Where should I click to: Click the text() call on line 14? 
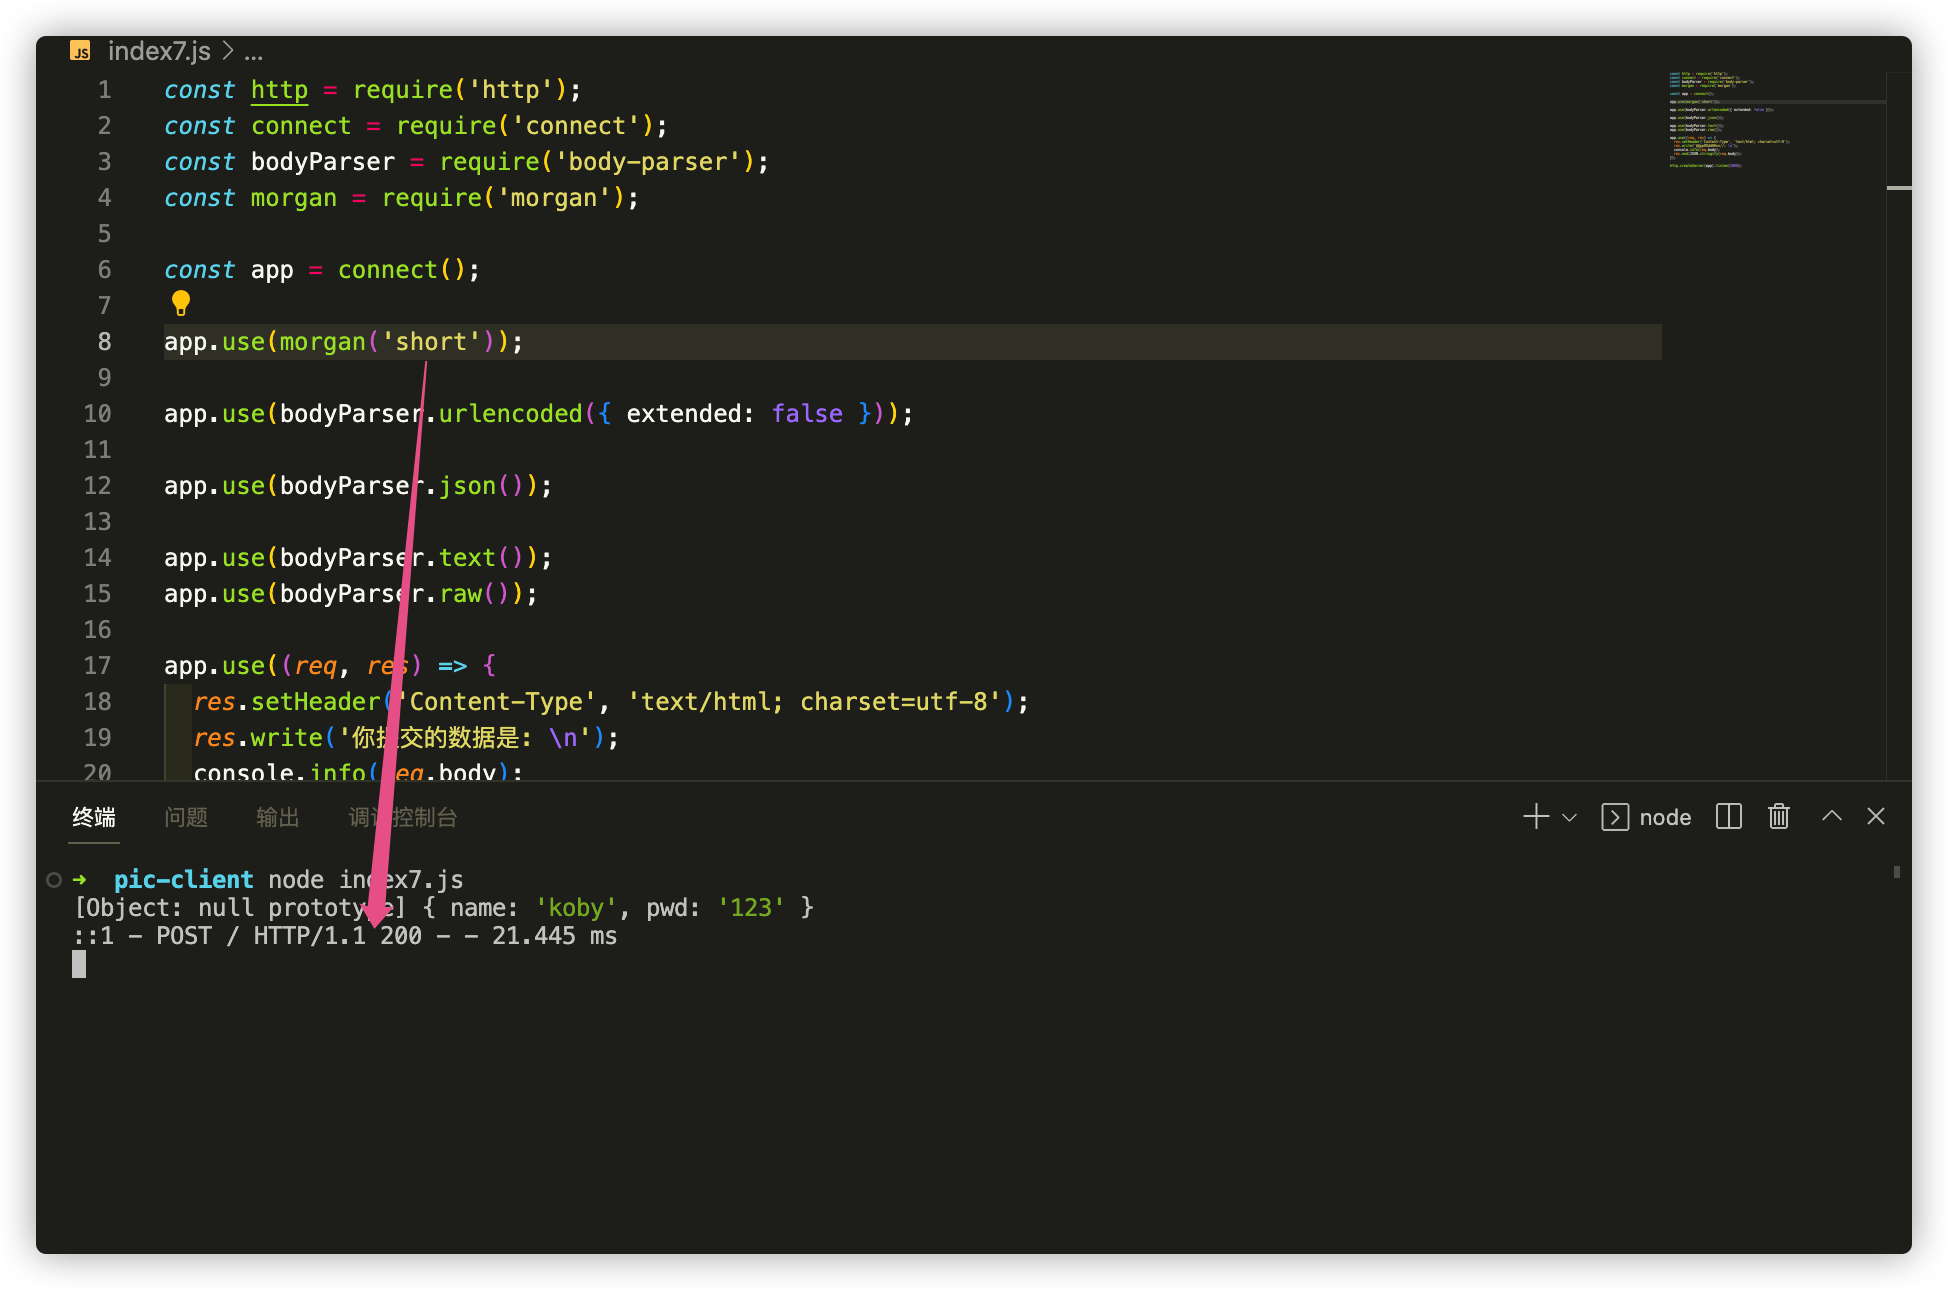tap(481, 558)
